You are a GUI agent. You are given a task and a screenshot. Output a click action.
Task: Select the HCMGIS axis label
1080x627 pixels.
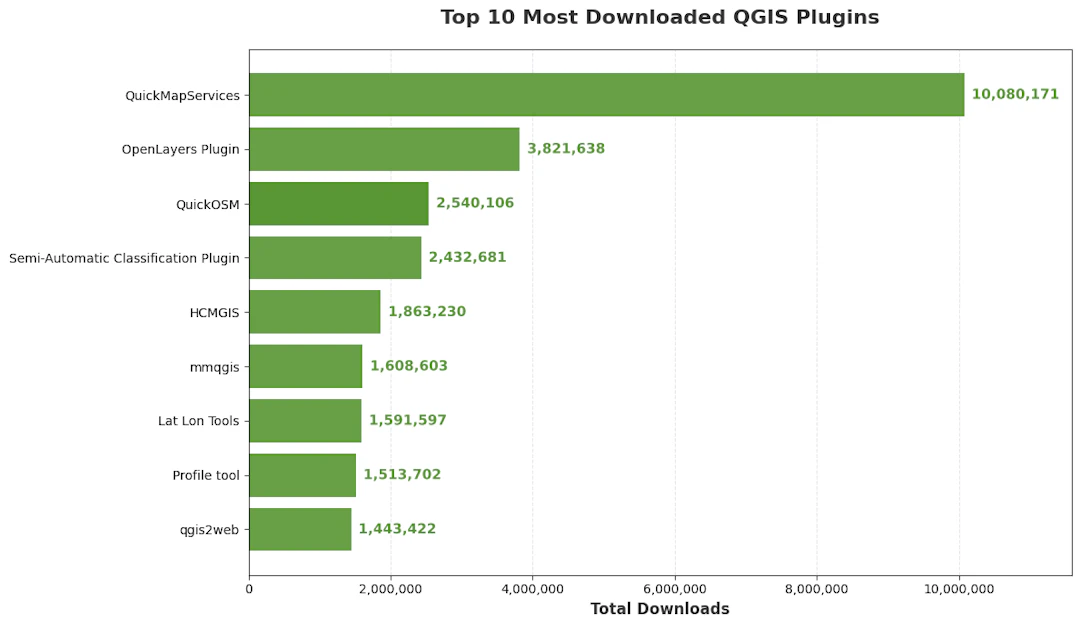pyautogui.click(x=214, y=313)
